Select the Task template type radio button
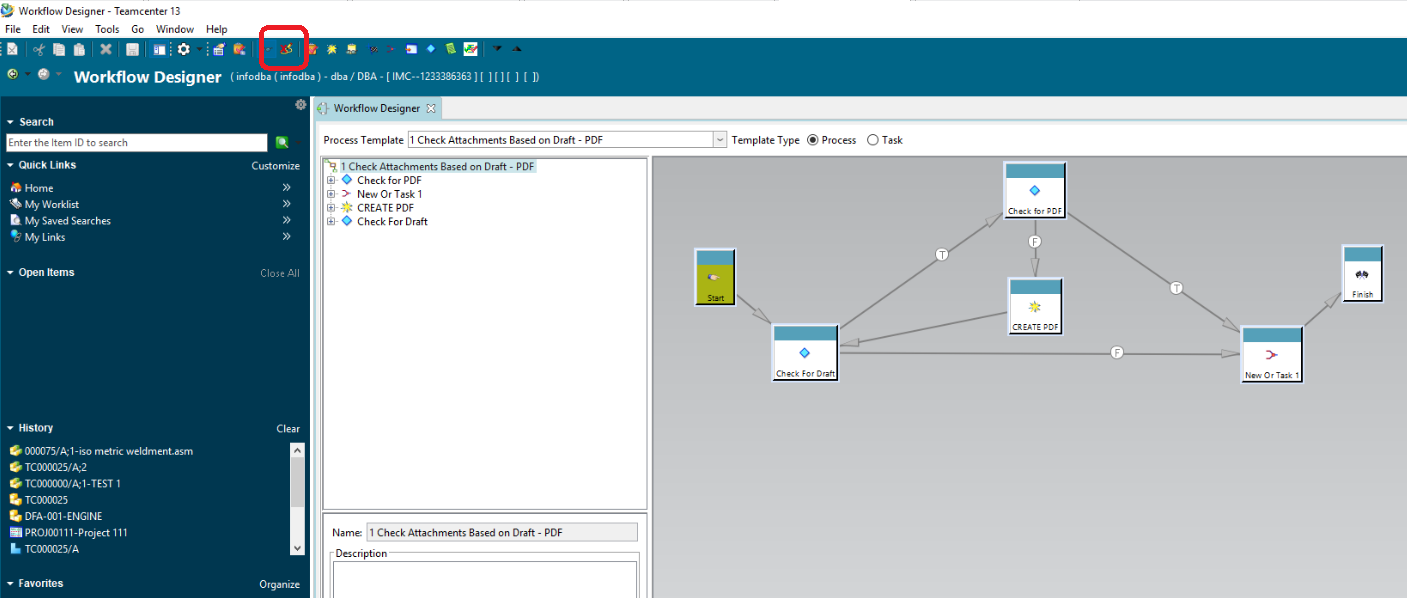 pyautogui.click(x=872, y=140)
